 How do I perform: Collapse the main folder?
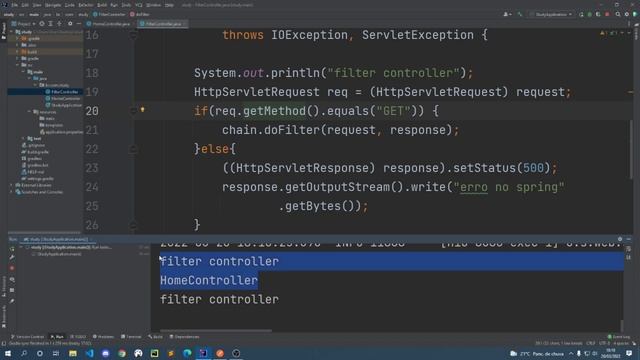click(x=23, y=72)
